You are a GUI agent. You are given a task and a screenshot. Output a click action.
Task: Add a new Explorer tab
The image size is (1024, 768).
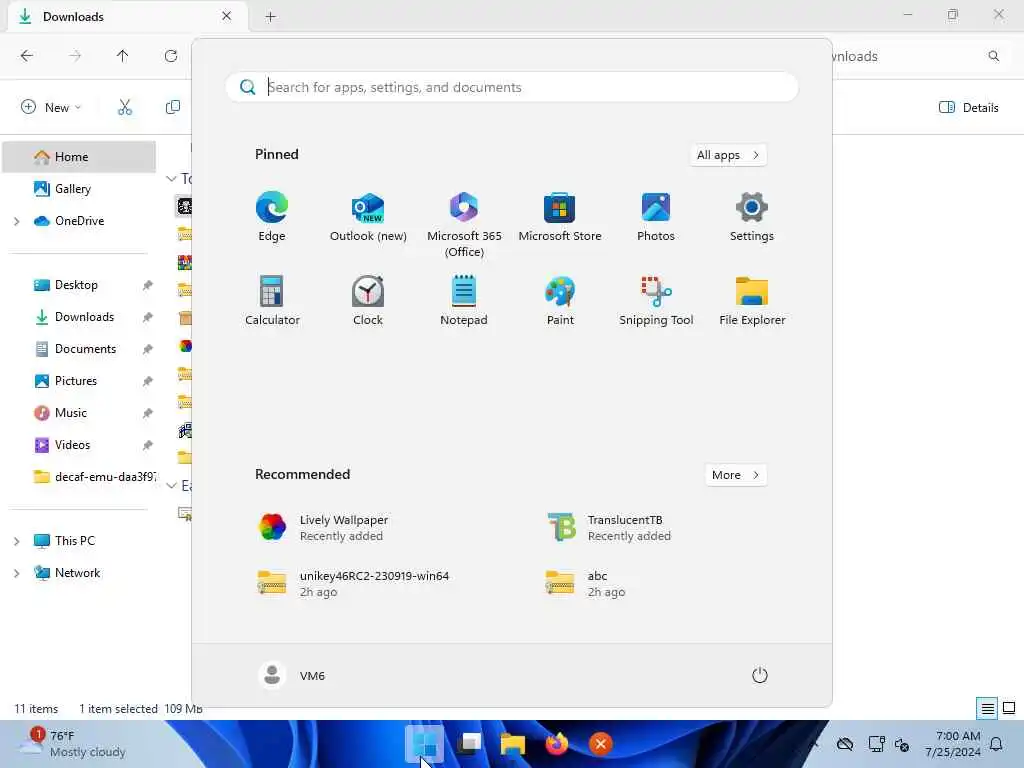coord(270,17)
